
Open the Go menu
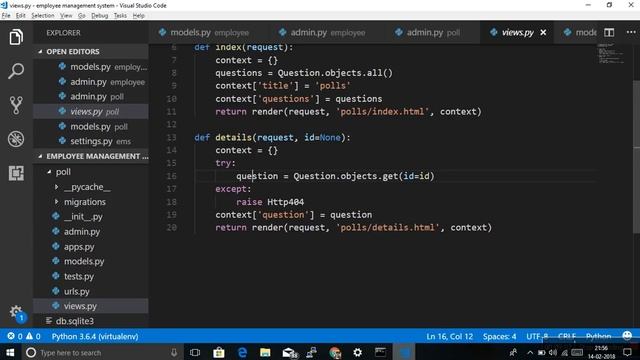tap(82, 16)
